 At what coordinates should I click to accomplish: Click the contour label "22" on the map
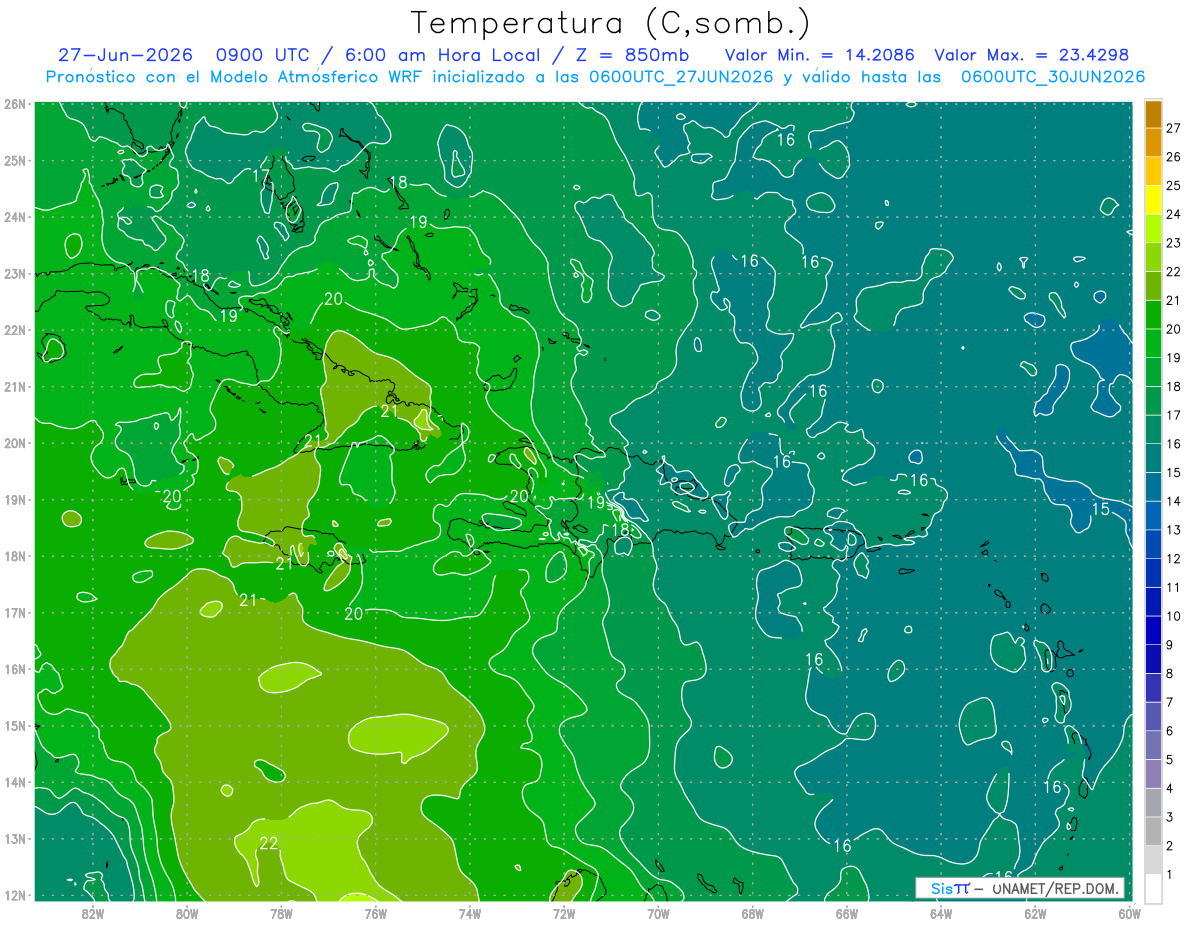coord(268,844)
